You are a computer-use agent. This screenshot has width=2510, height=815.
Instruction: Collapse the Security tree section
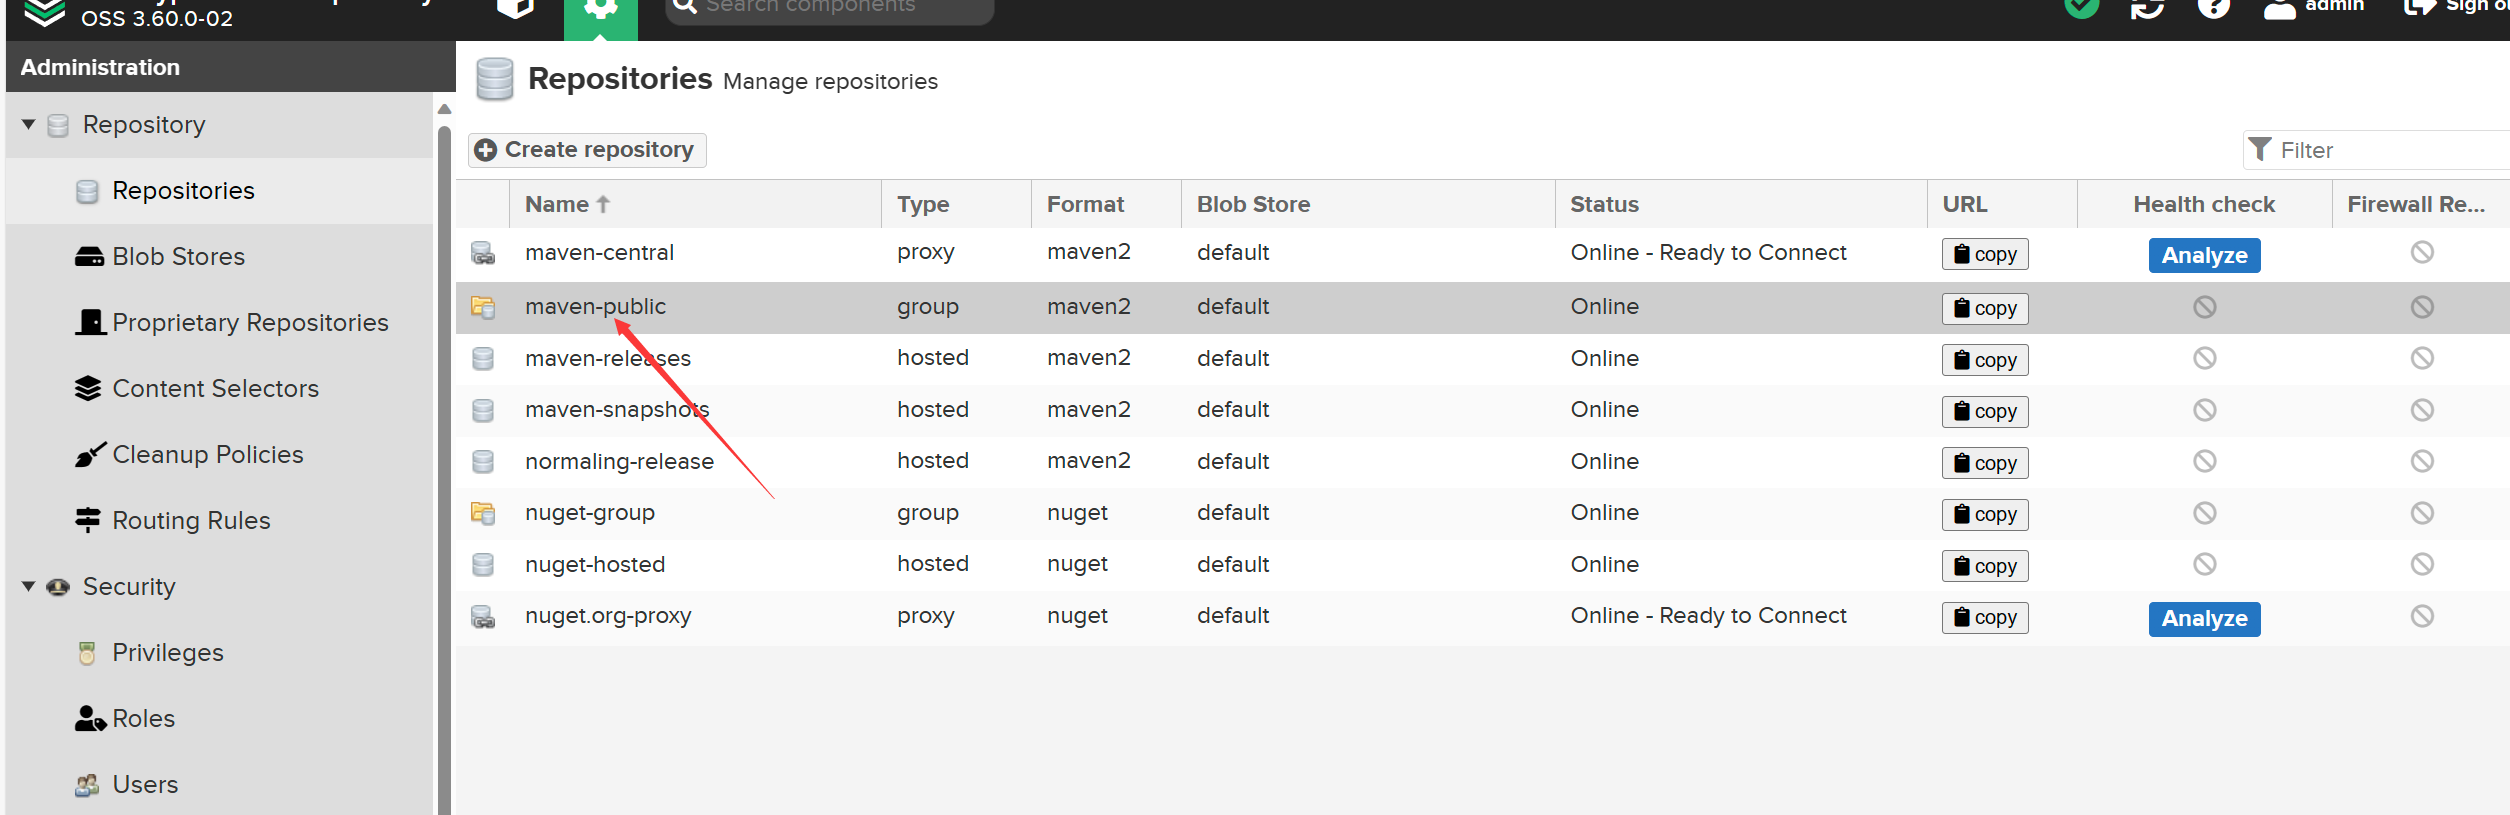tap(29, 587)
